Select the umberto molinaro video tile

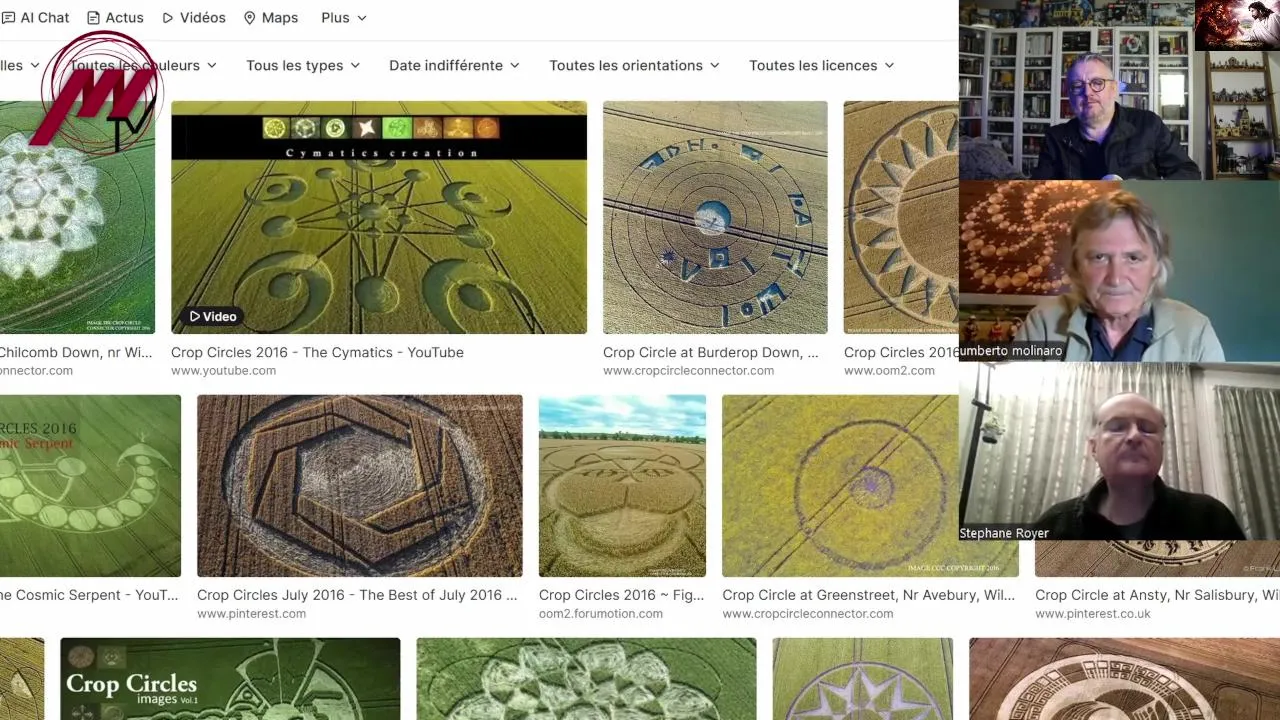click(1119, 271)
